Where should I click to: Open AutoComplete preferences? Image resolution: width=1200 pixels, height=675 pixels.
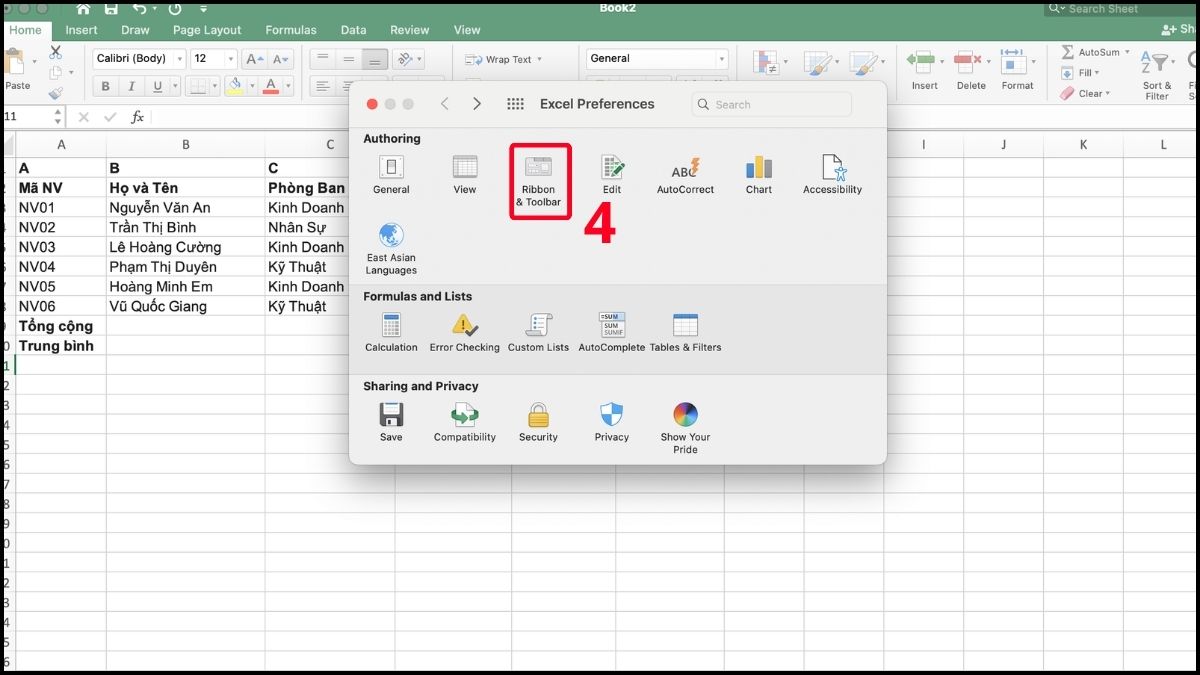click(612, 332)
